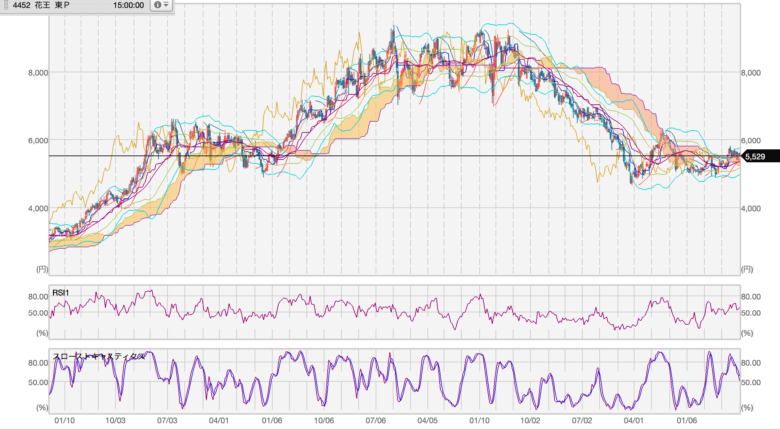Image resolution: width=780 pixels, height=429 pixels.
Task: Click the 10/06 date marker on time axis
Action: click(x=324, y=422)
